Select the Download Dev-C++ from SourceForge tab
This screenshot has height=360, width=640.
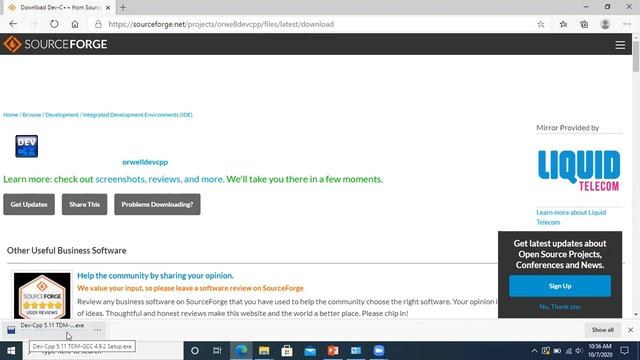click(x=57, y=7)
